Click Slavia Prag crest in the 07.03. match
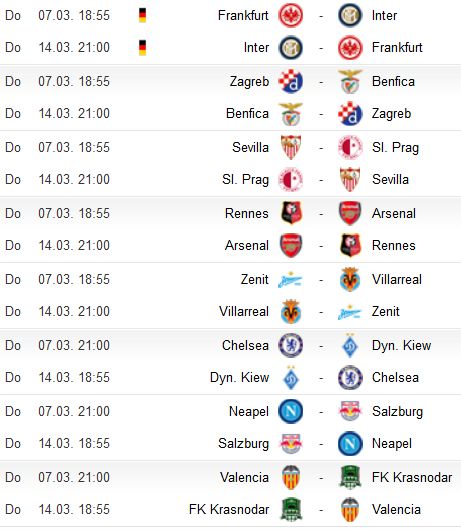Screen dimensions: 461x530 point(350,147)
